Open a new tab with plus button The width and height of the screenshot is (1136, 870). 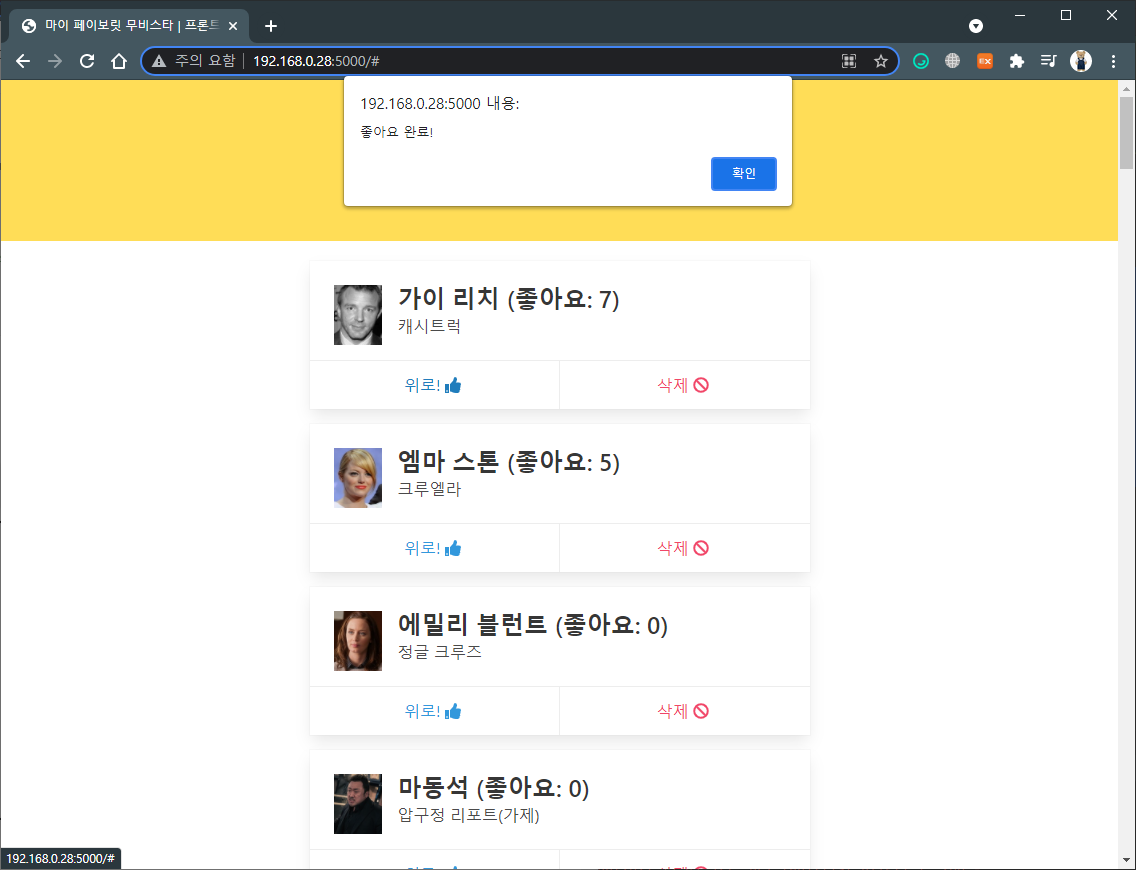[x=271, y=26]
